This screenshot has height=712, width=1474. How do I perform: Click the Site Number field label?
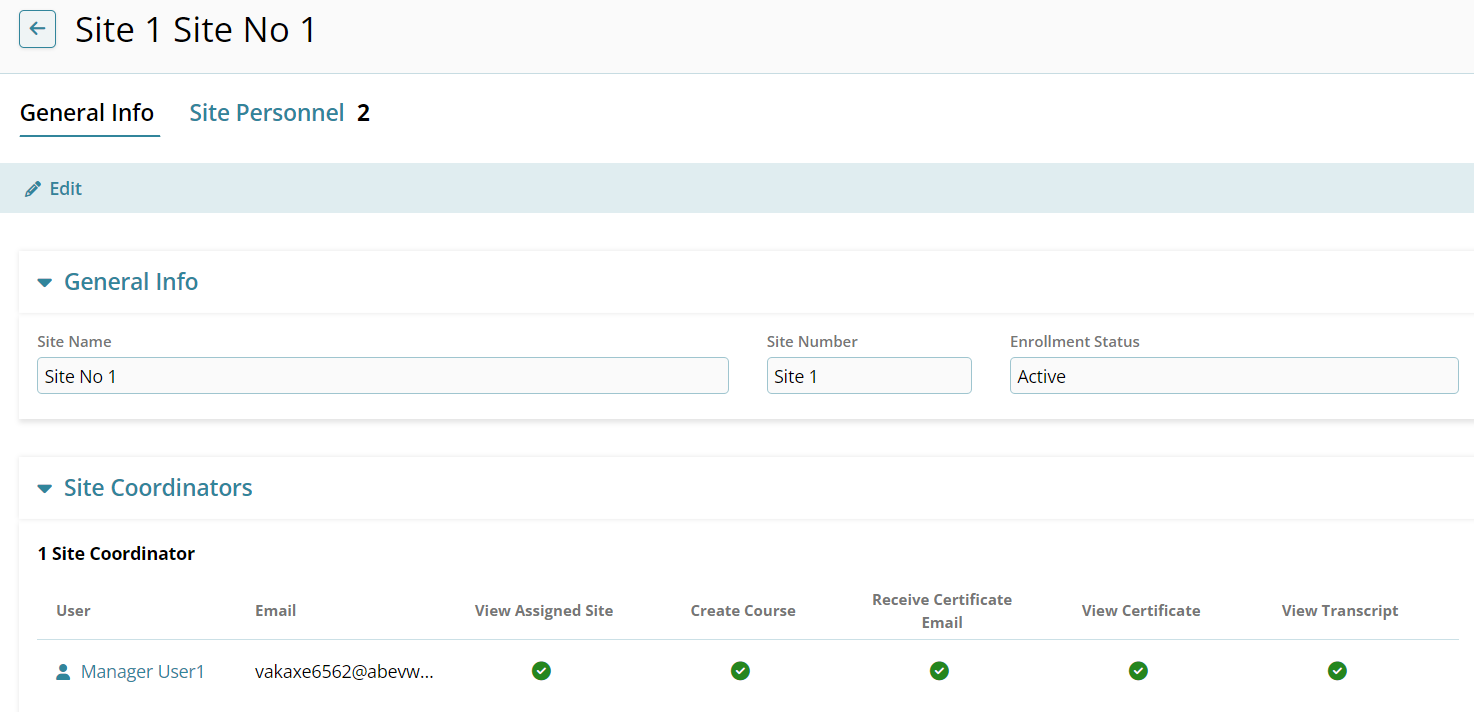point(812,342)
